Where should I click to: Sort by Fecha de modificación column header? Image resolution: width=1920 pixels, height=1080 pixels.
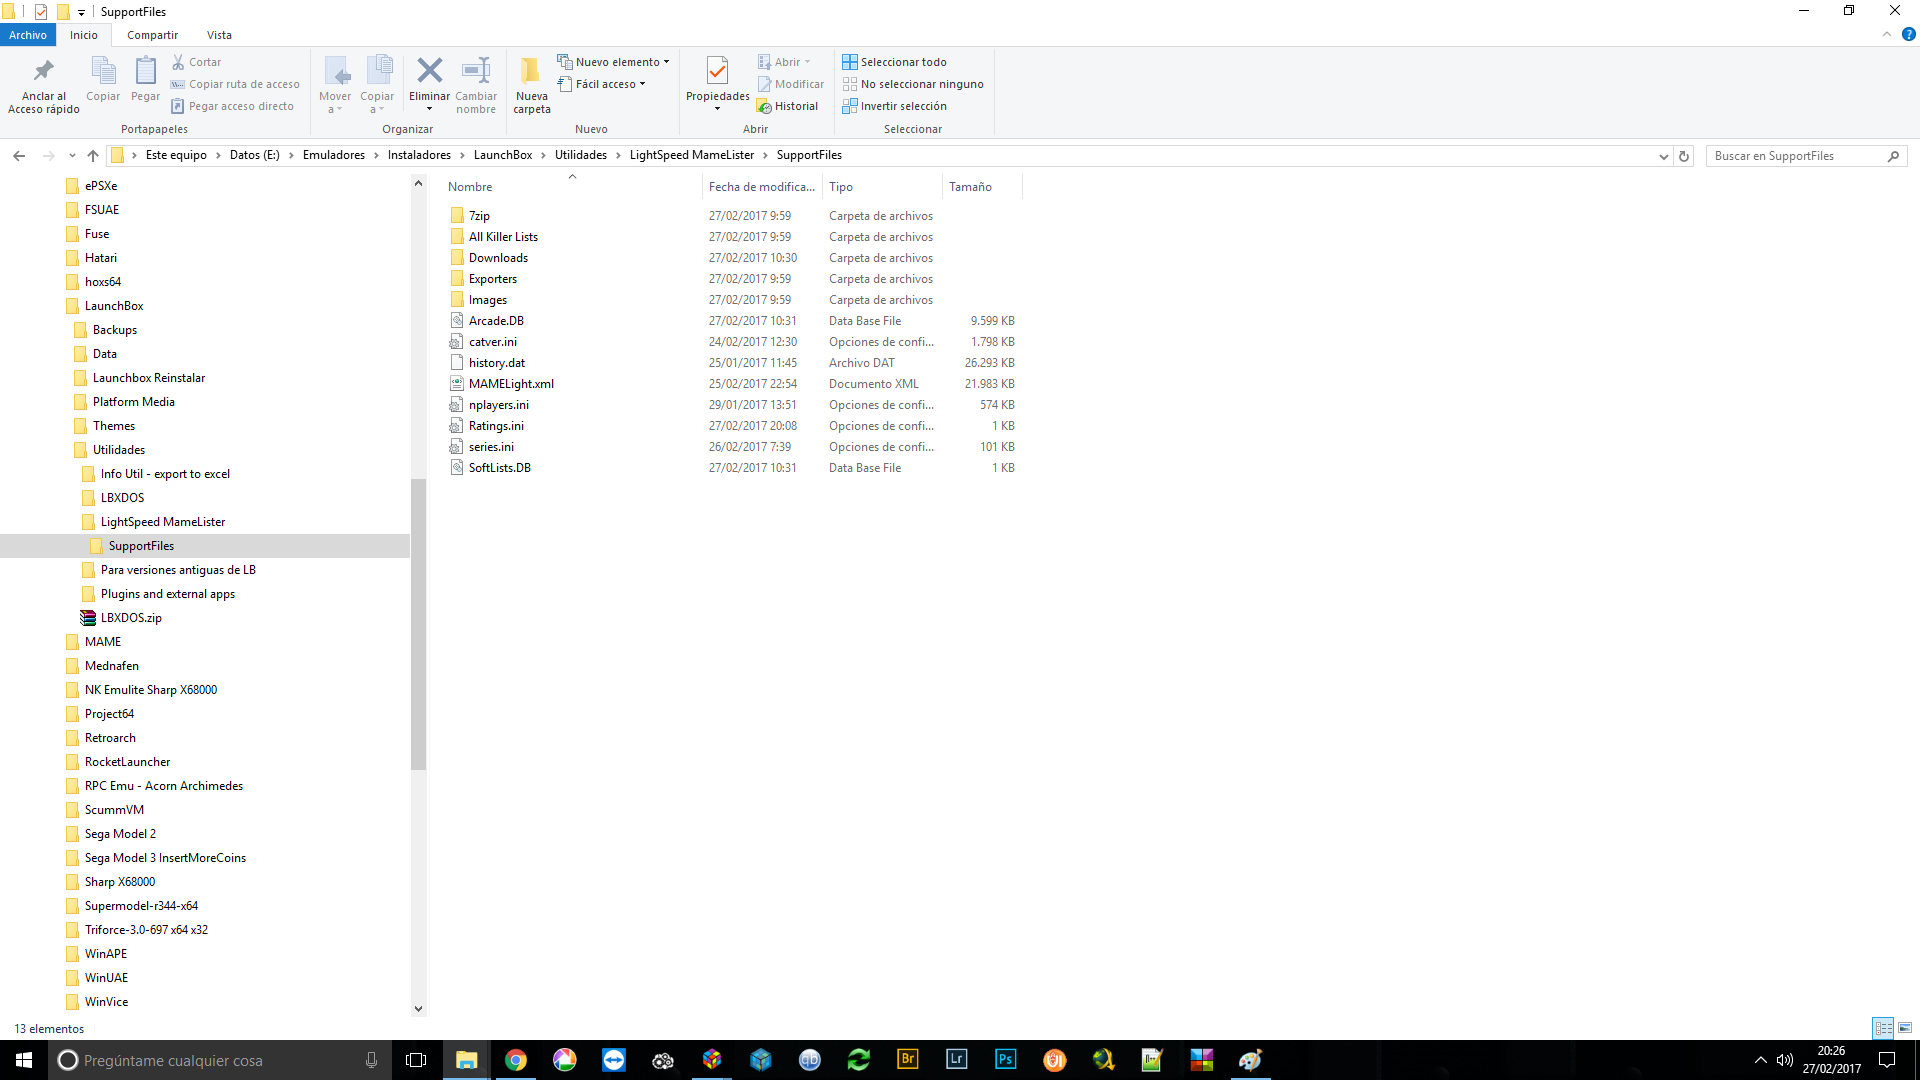(762, 187)
